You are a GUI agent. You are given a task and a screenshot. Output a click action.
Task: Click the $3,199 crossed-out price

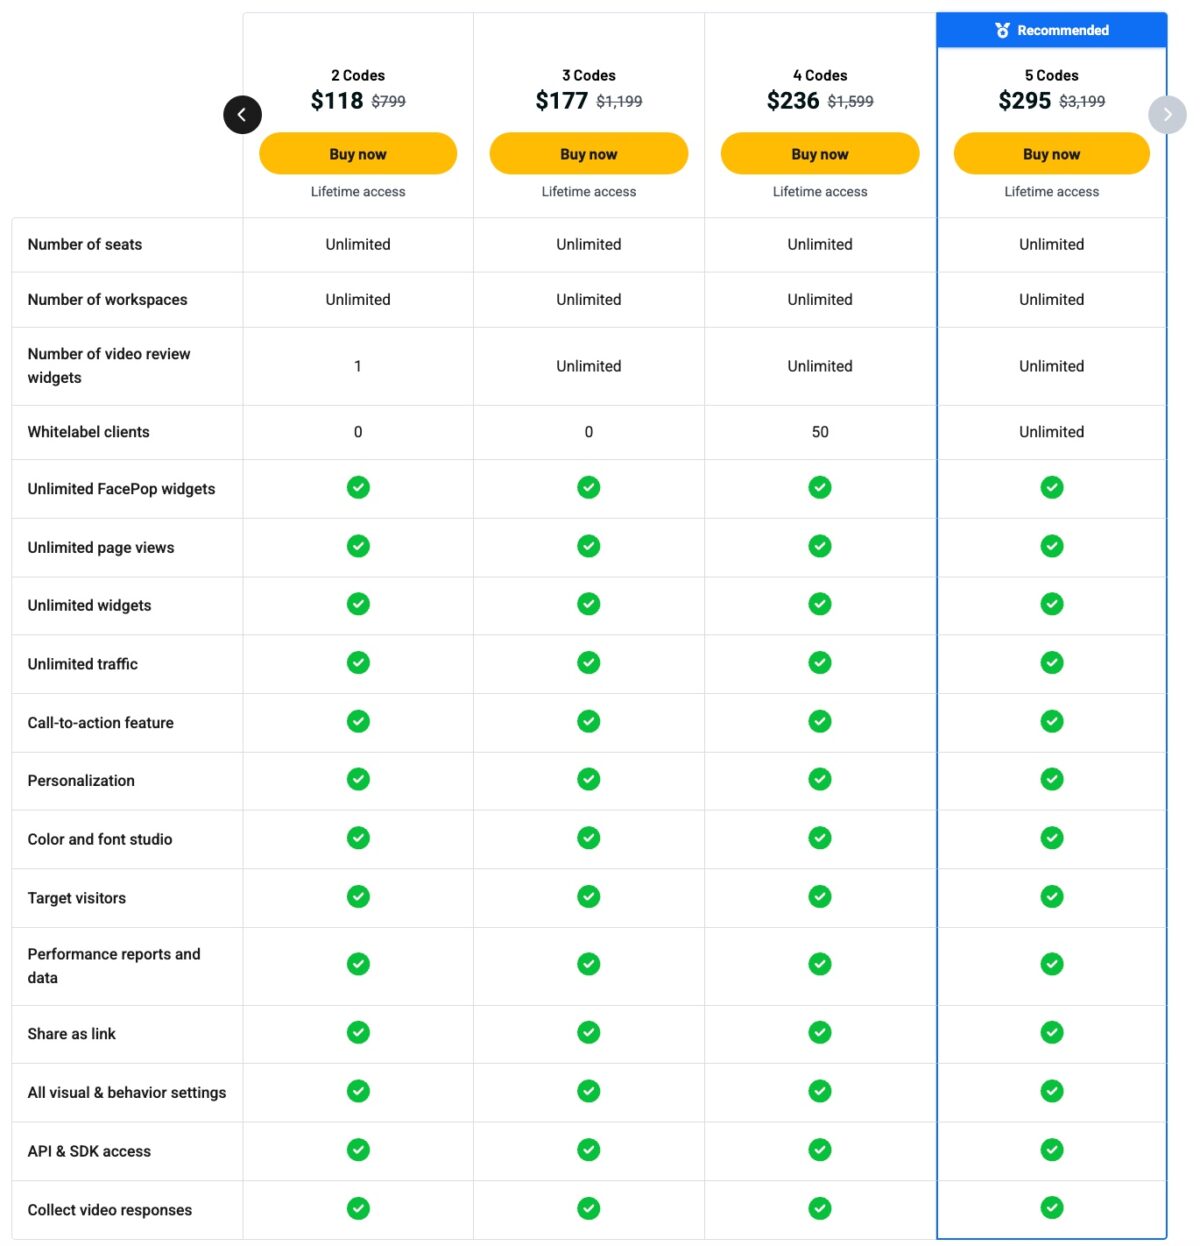click(x=1082, y=102)
